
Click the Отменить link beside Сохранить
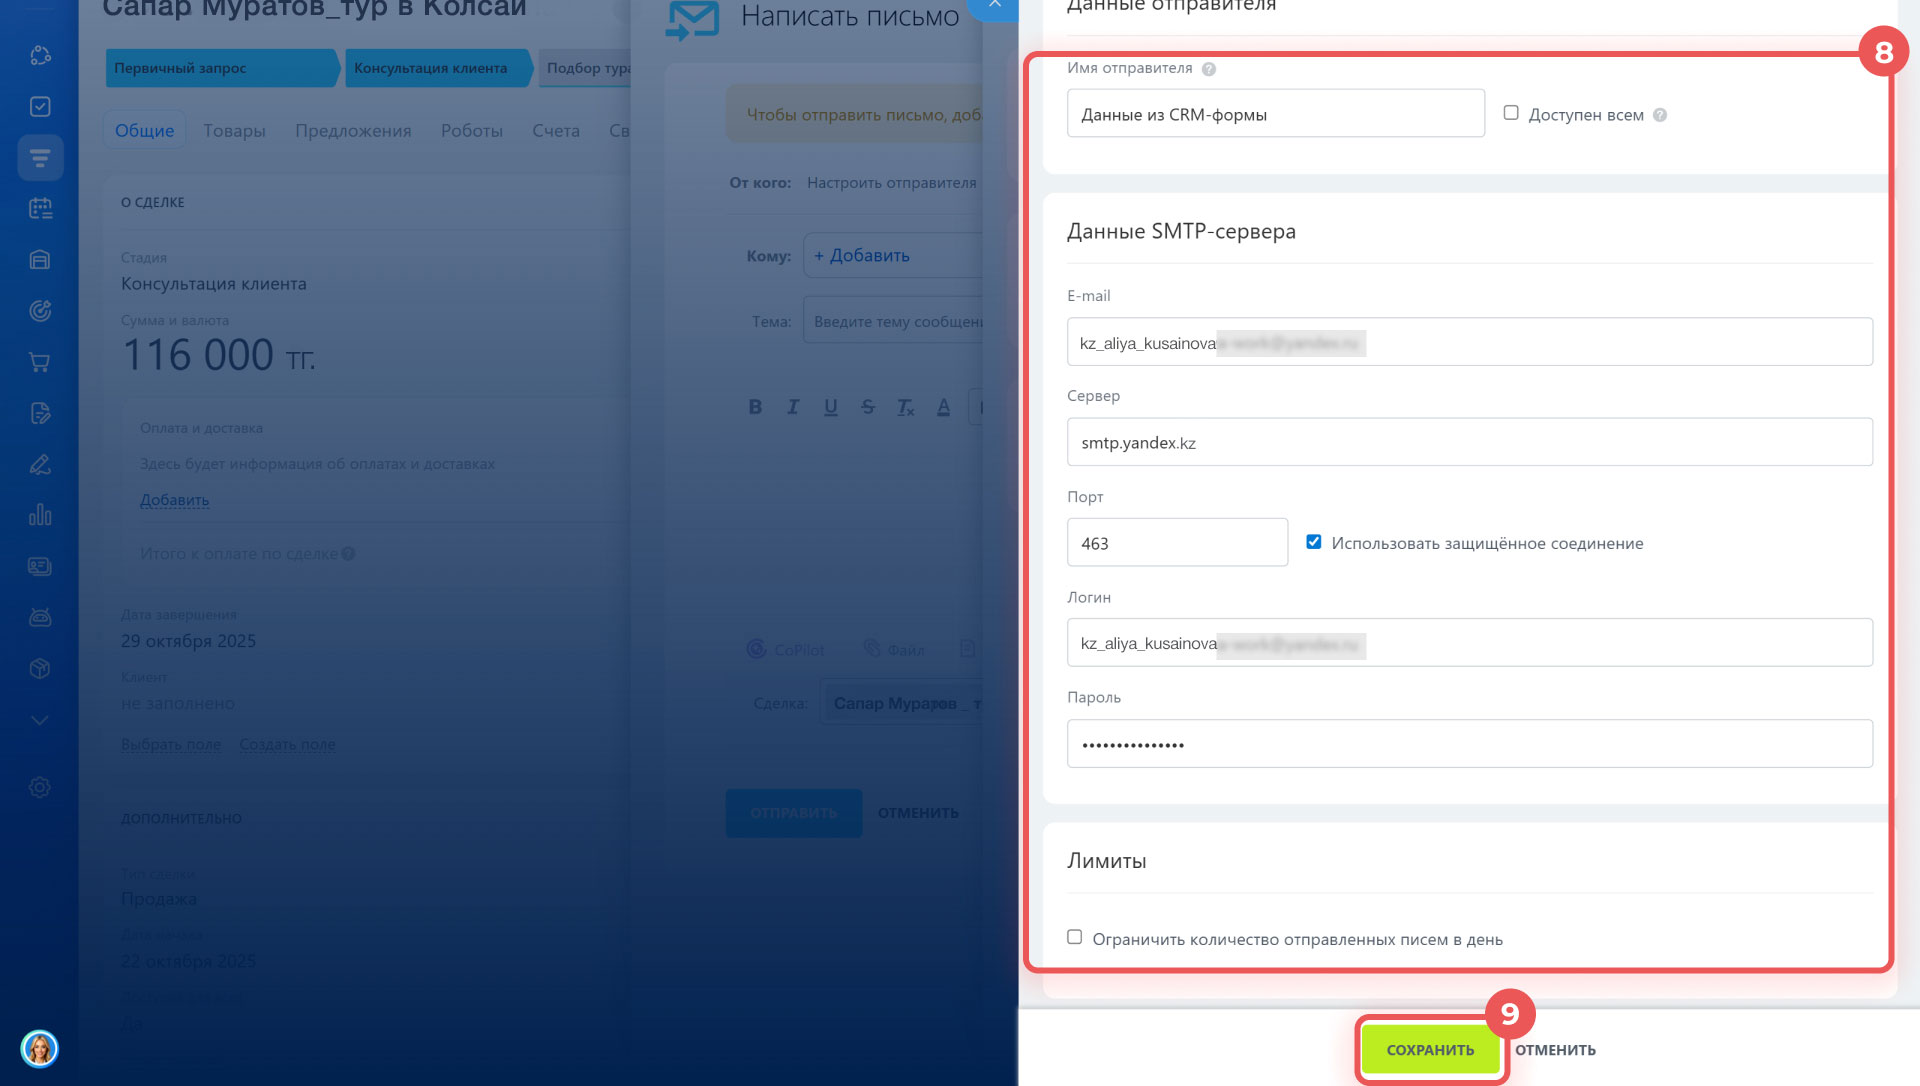1555,1050
